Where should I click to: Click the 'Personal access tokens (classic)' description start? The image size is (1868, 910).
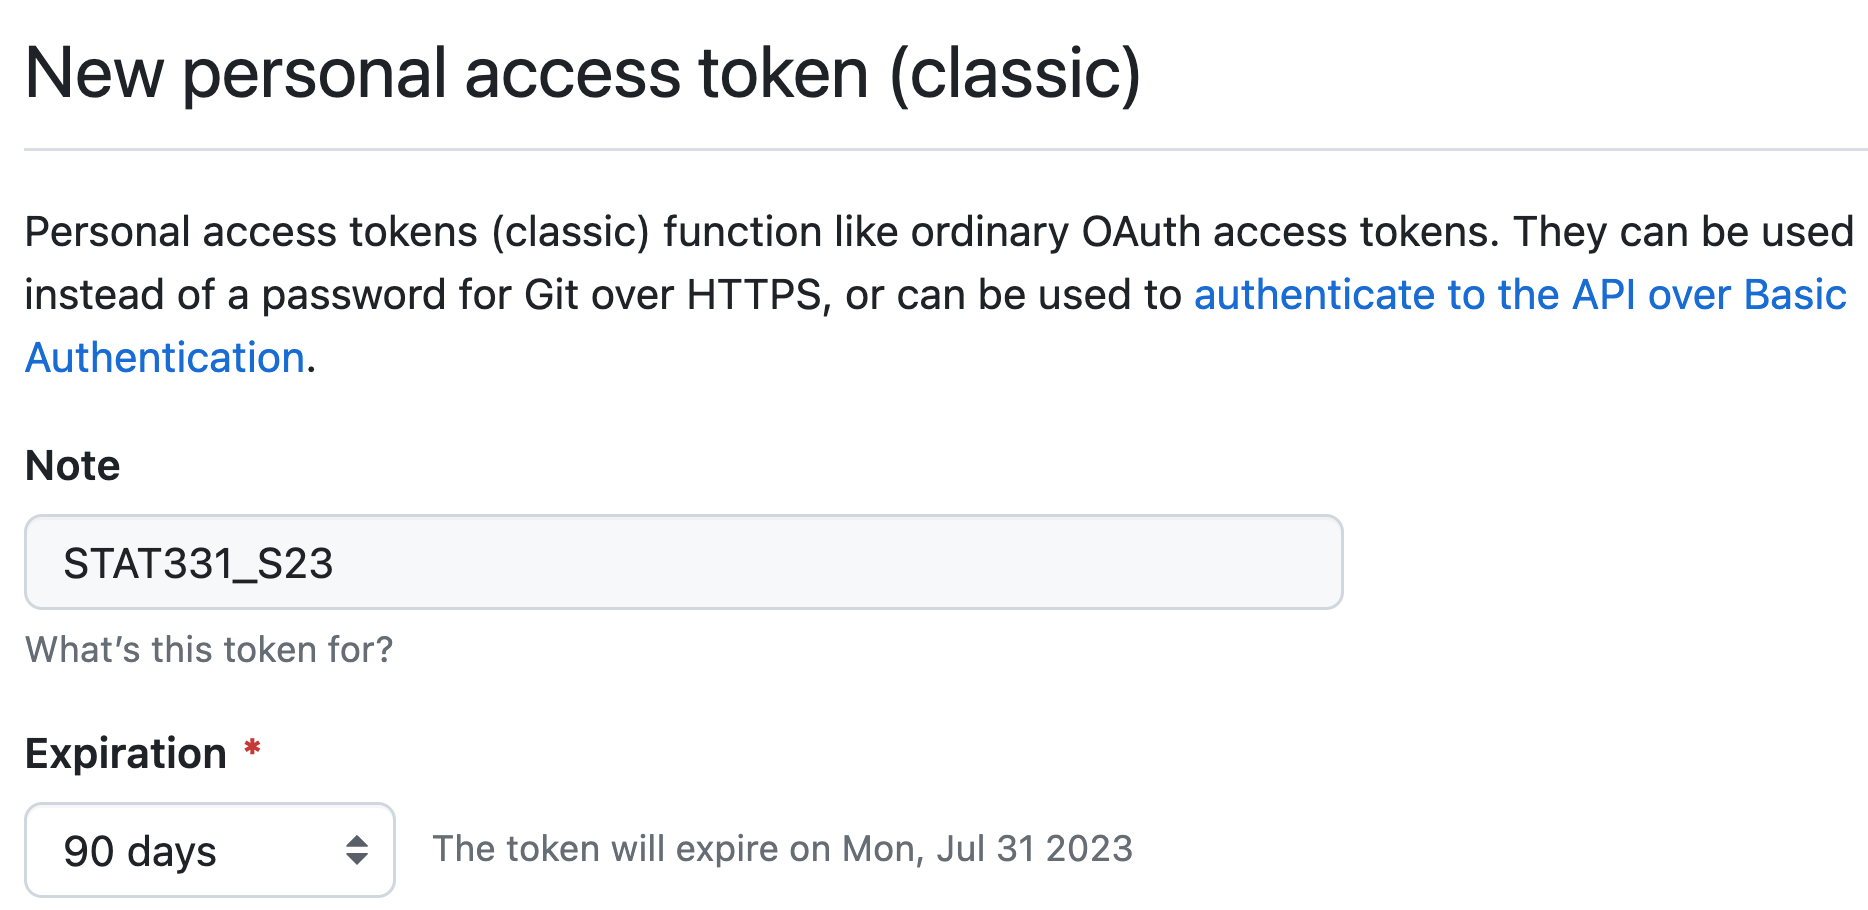point(250,232)
